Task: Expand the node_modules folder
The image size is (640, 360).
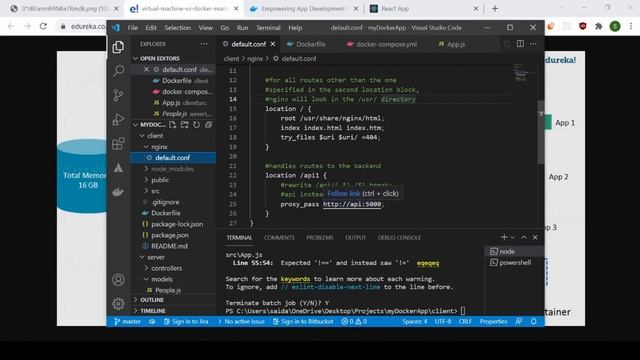Action: (172, 169)
